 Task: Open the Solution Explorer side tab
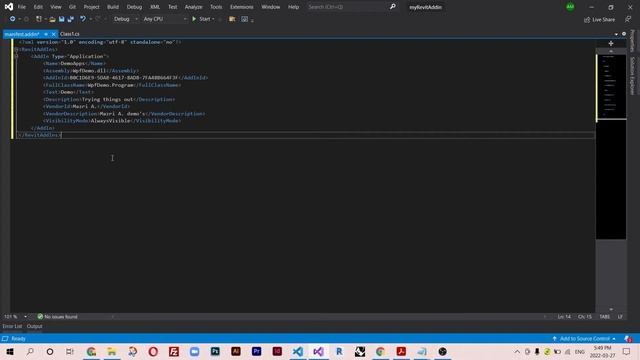pyautogui.click(x=633, y=76)
